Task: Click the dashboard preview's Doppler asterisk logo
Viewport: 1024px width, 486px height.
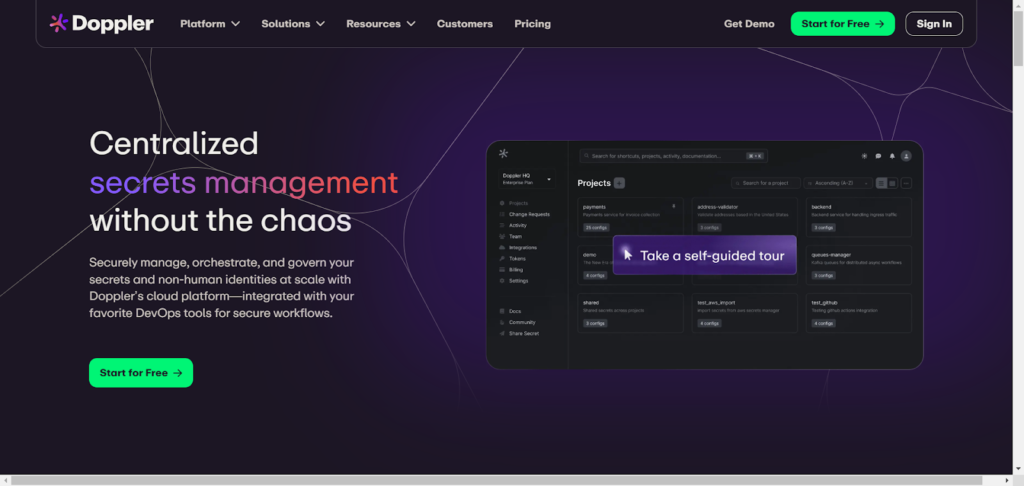Action: pos(503,154)
